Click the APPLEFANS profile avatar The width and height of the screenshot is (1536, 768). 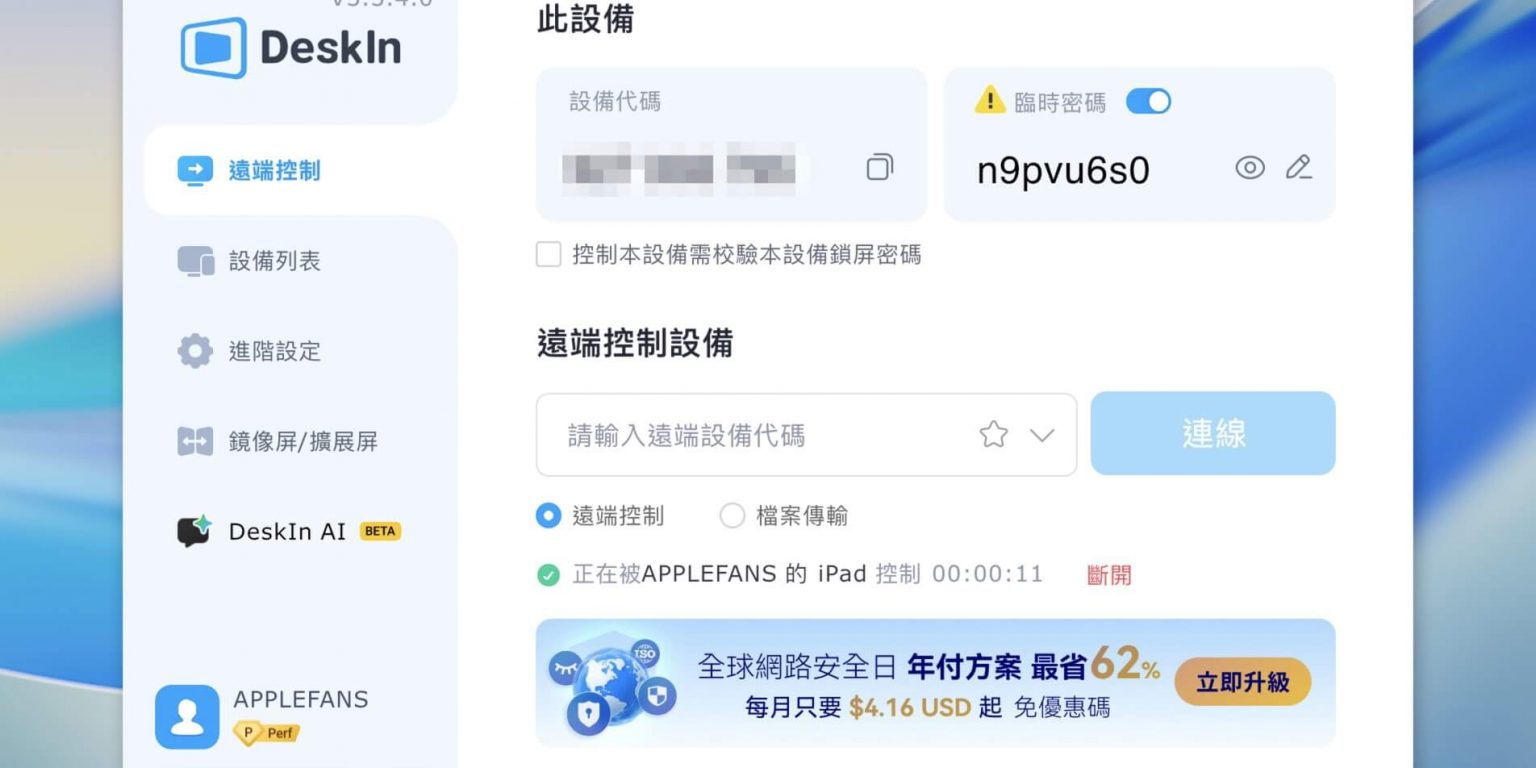[x=187, y=717]
